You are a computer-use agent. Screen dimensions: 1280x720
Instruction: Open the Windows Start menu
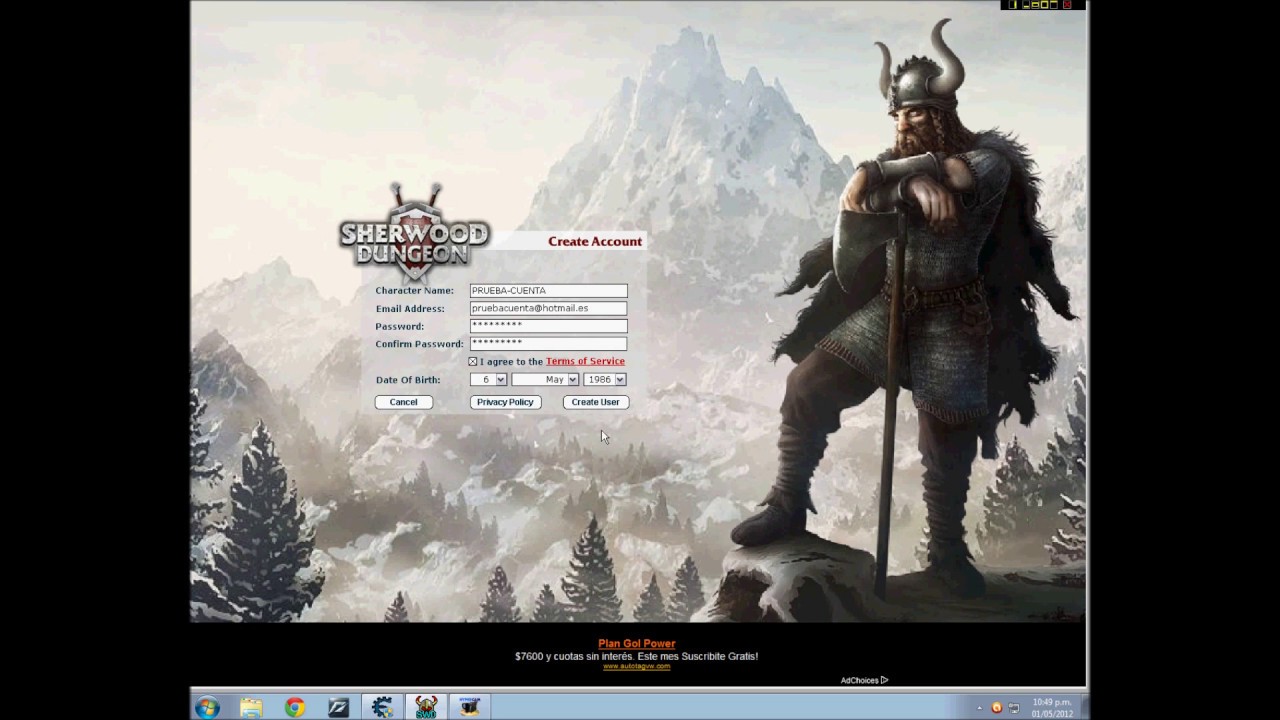[x=207, y=708]
